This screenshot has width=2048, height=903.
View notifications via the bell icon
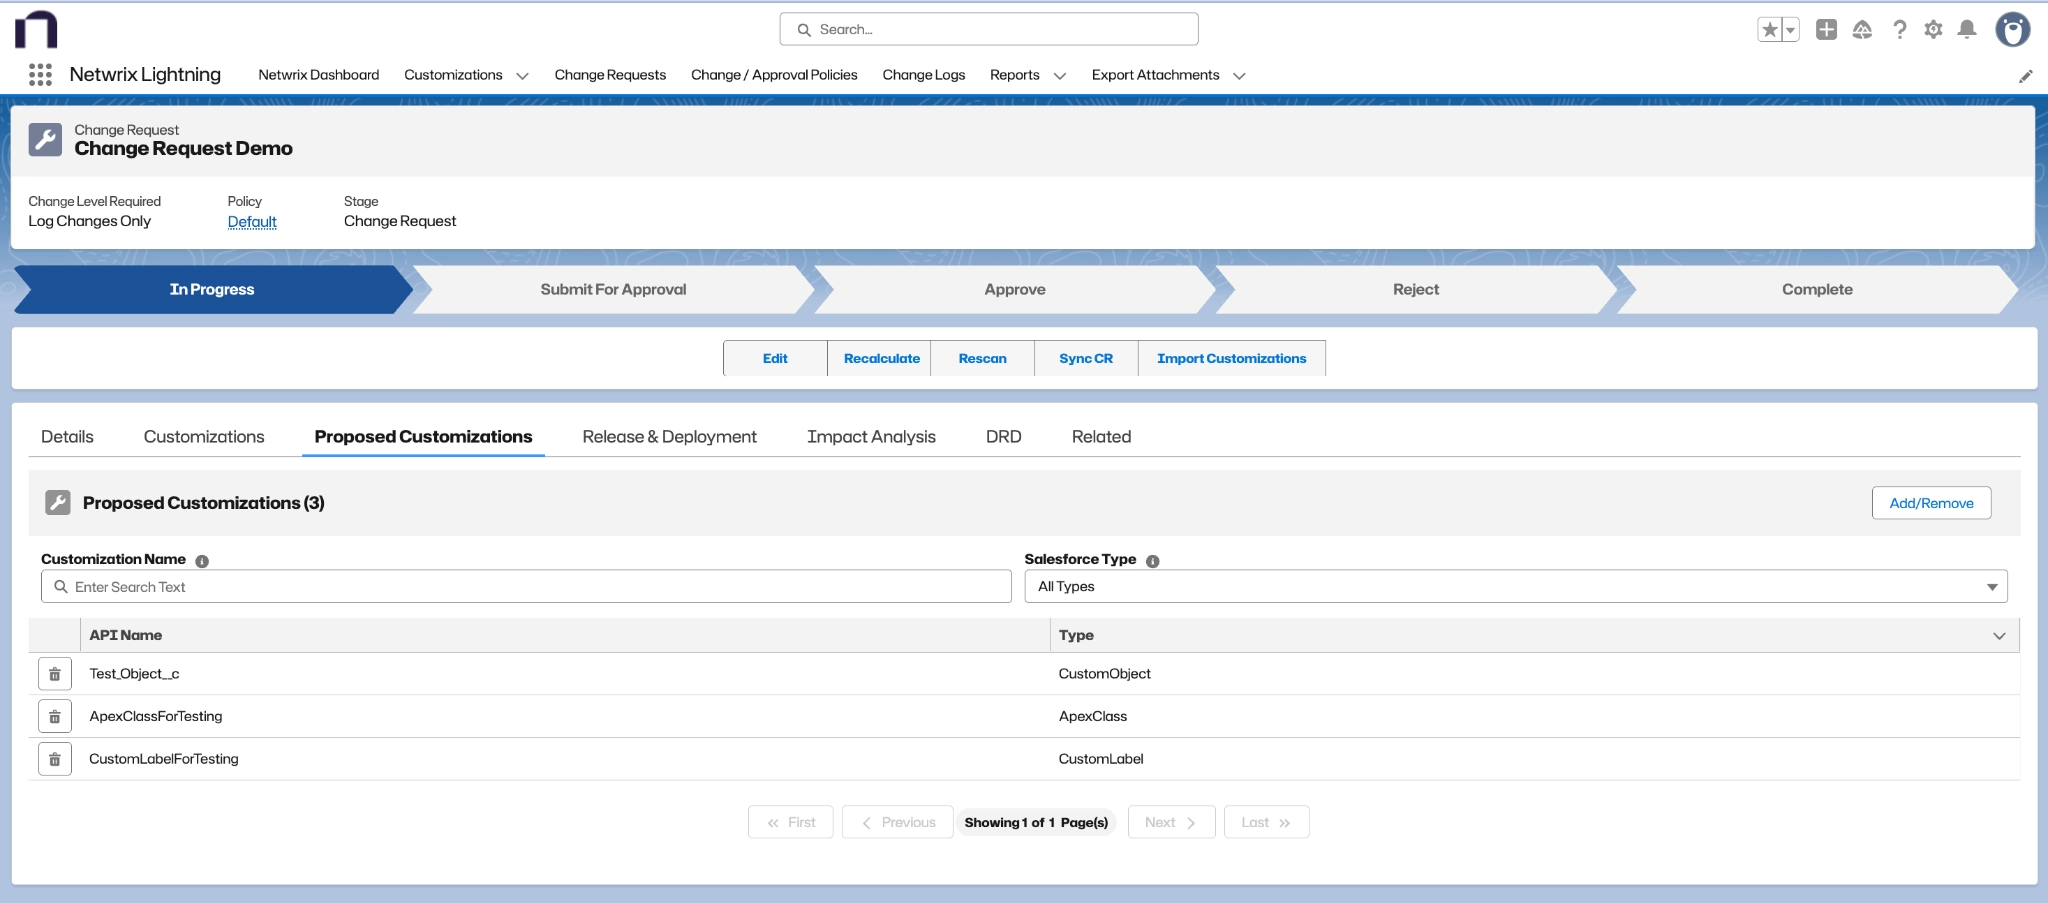1967,29
